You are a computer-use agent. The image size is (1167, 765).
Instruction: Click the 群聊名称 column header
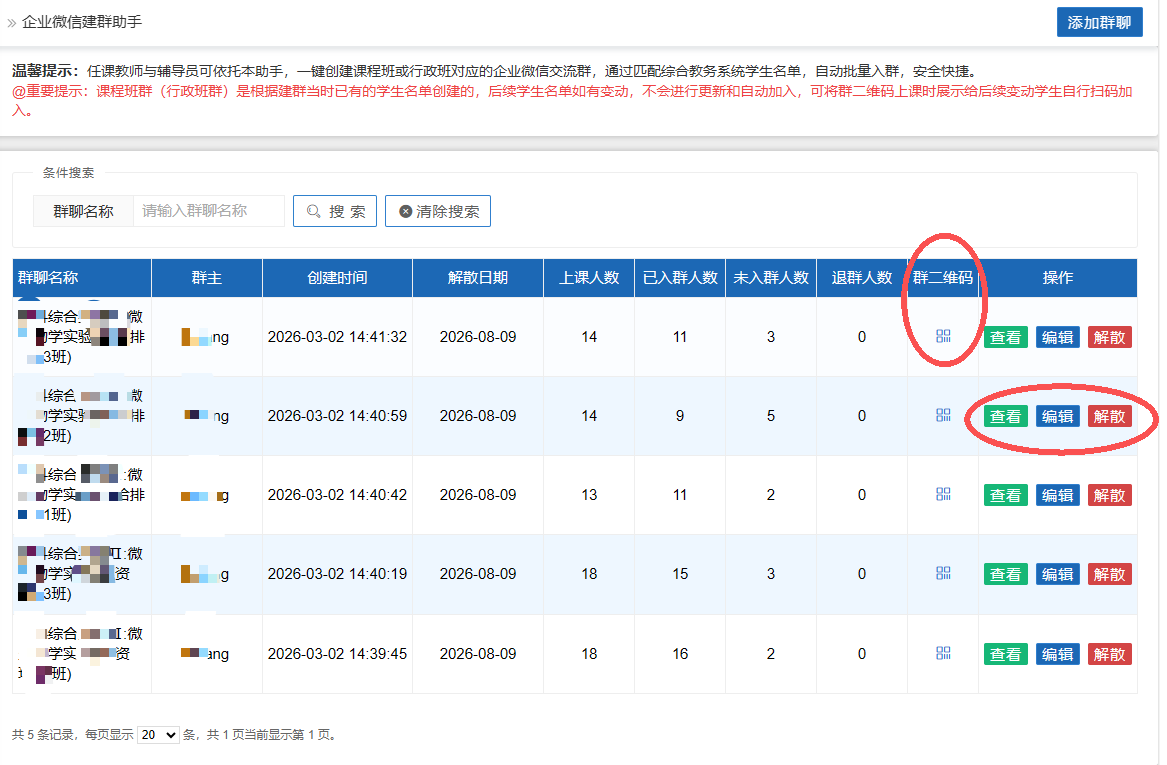(x=48, y=278)
